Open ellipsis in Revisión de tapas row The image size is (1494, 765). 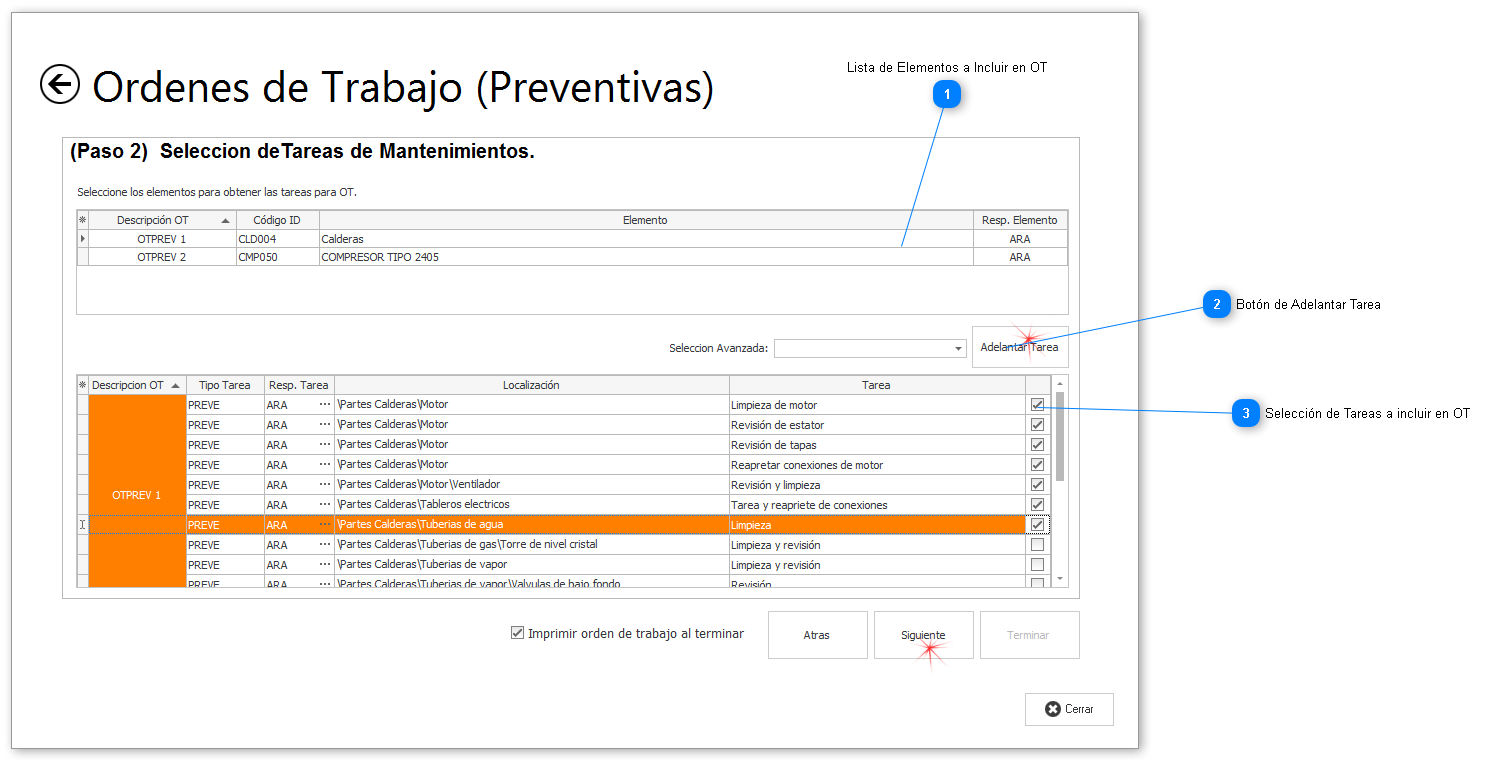pos(324,445)
